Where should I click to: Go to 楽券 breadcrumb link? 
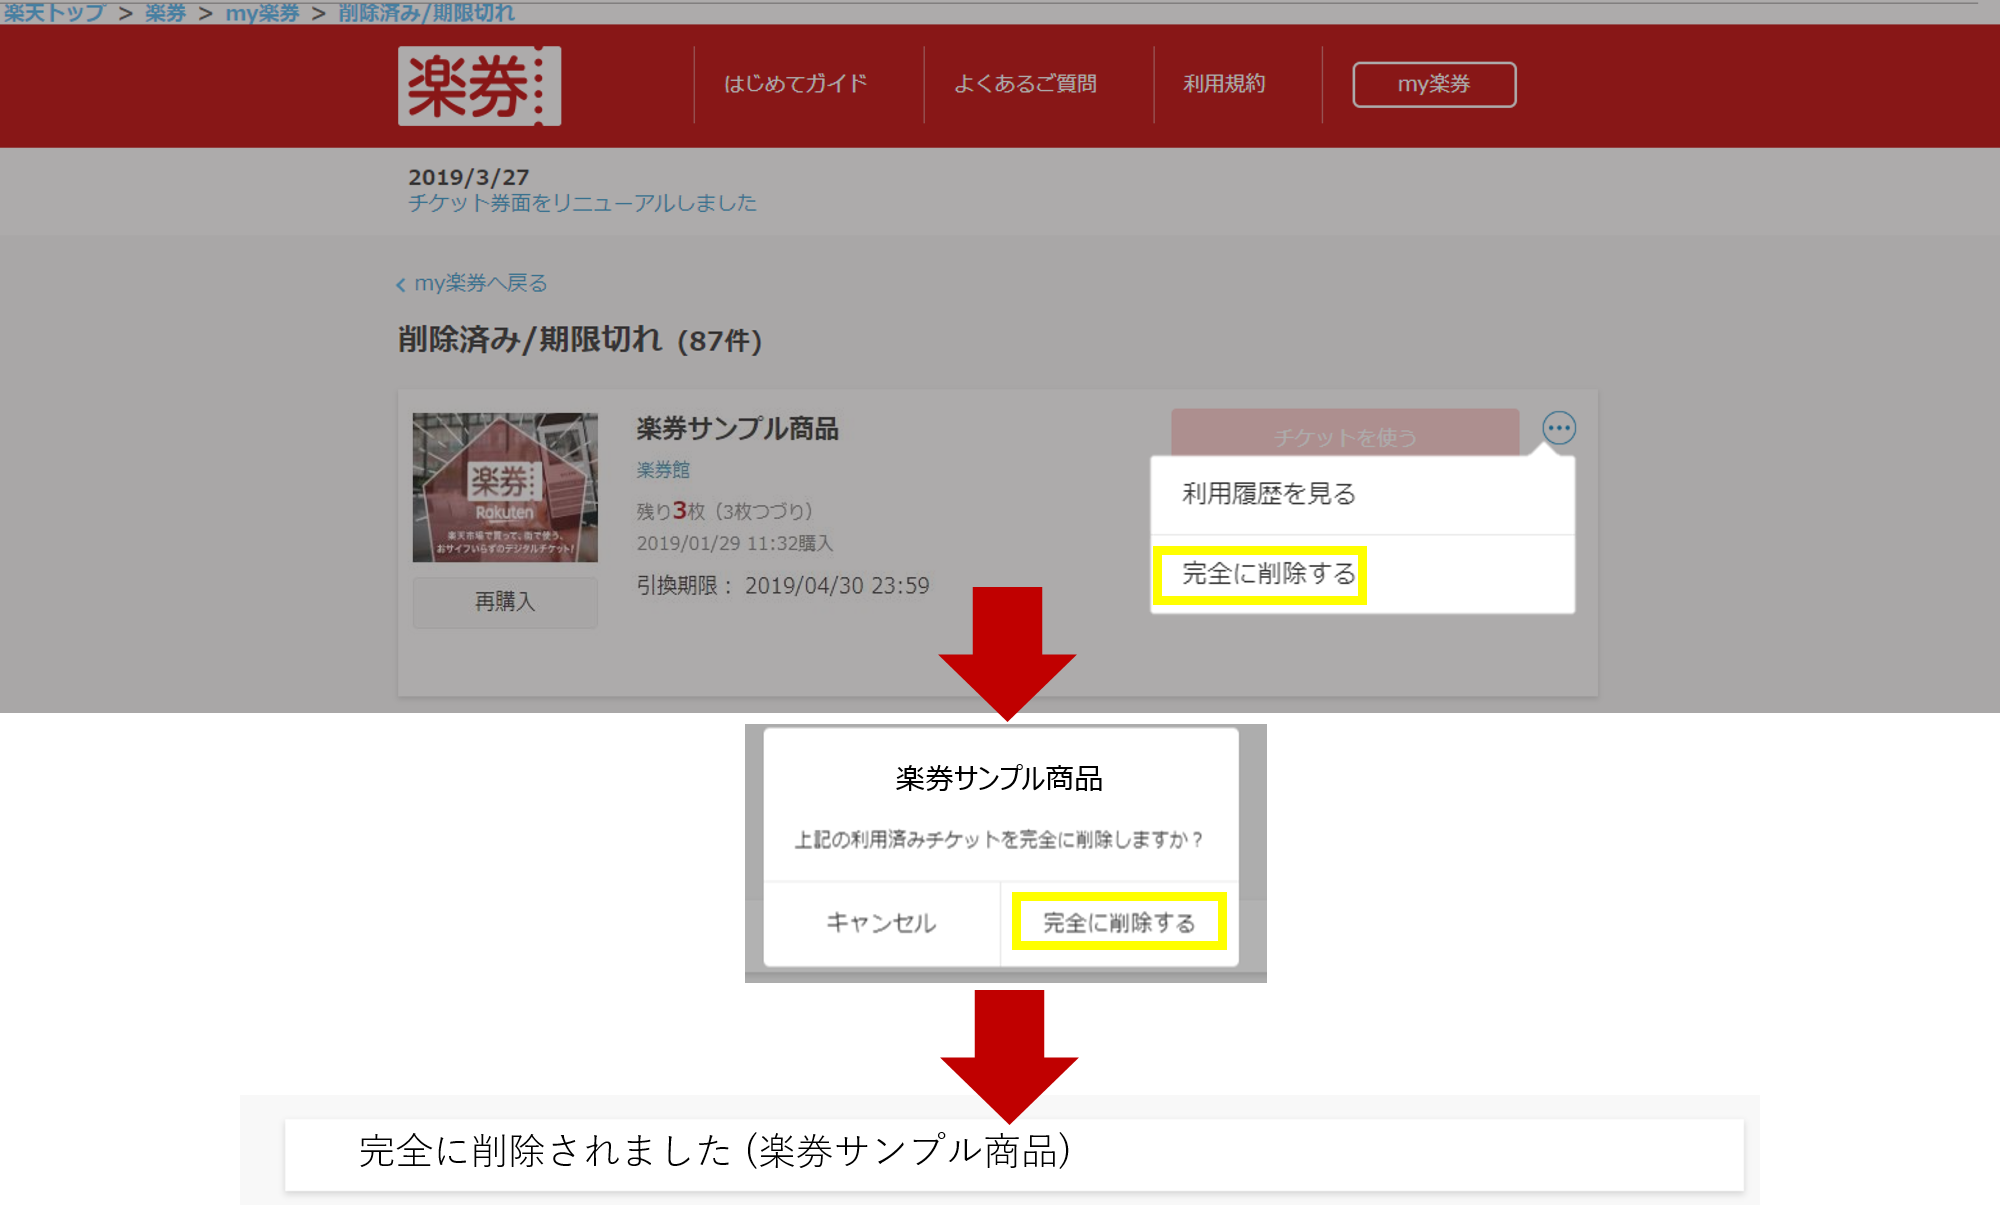tap(165, 12)
